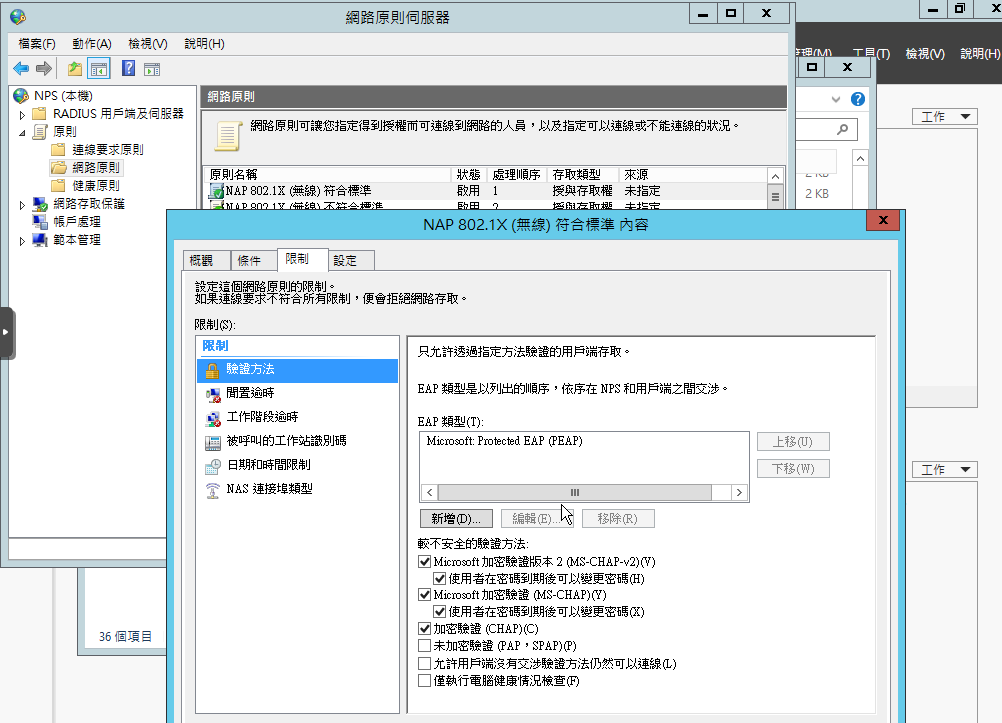
Task: Open the 工具(T) menu in background window
Action: 871,54
